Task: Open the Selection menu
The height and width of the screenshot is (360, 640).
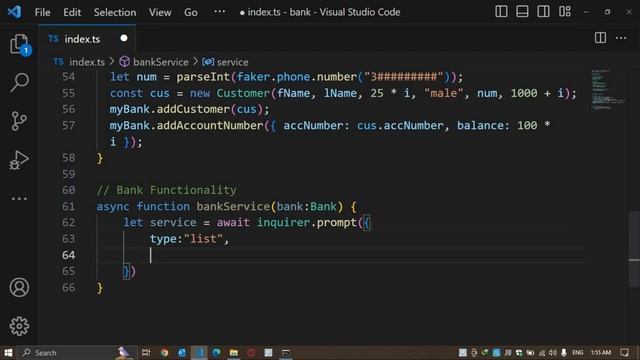Action: [x=115, y=12]
